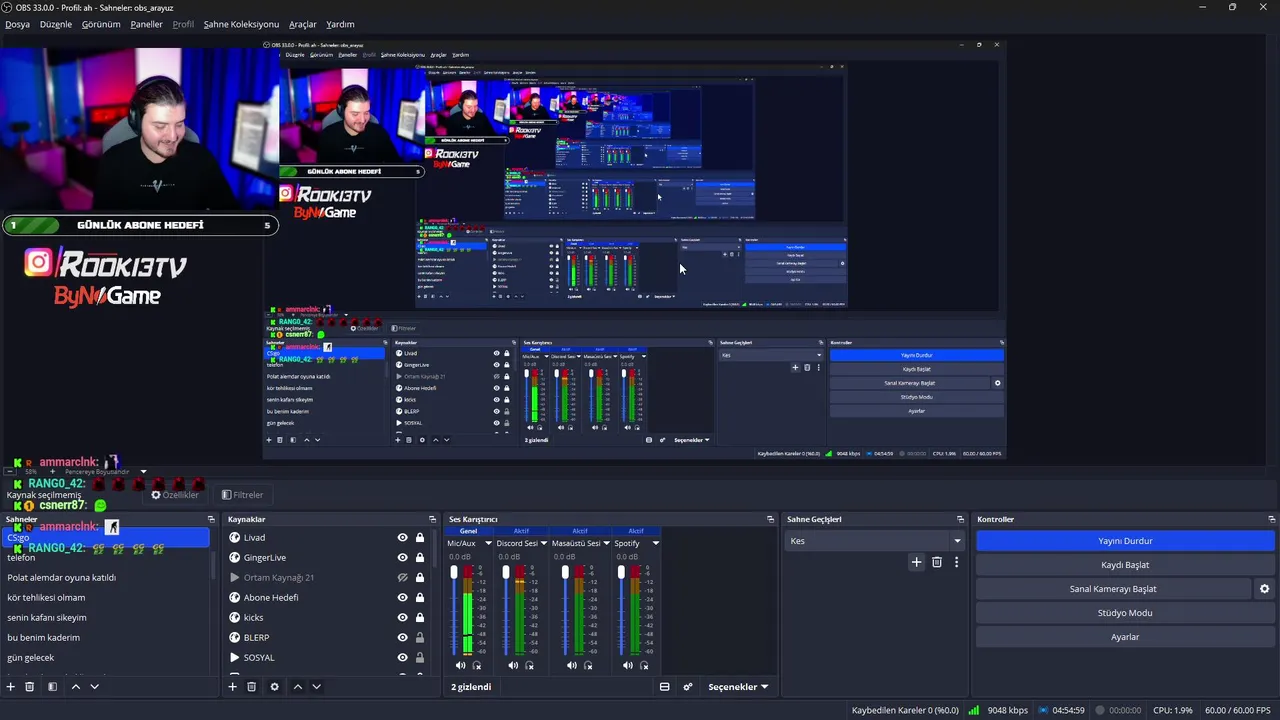Expand Spotify channel options arrow
Viewport: 1280px width, 720px height.
click(655, 543)
